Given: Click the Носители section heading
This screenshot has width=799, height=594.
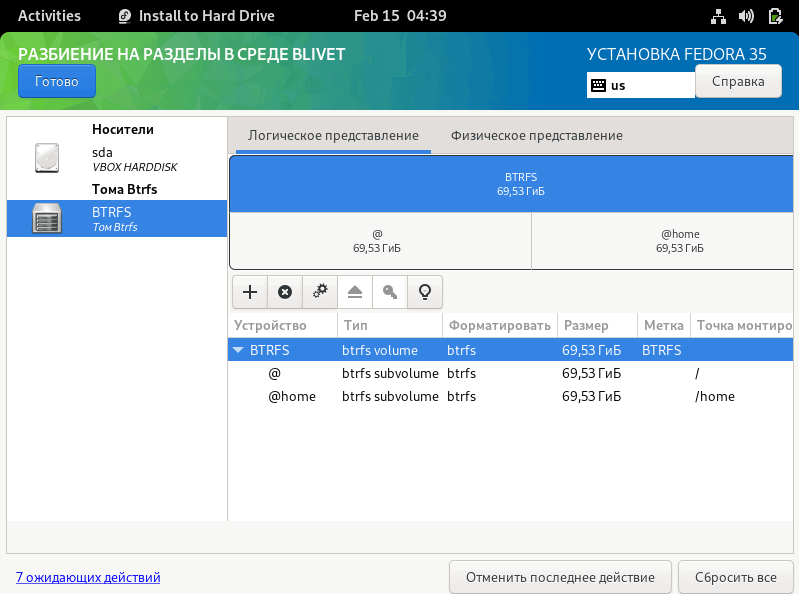Looking at the screenshot, I should click(x=123, y=129).
